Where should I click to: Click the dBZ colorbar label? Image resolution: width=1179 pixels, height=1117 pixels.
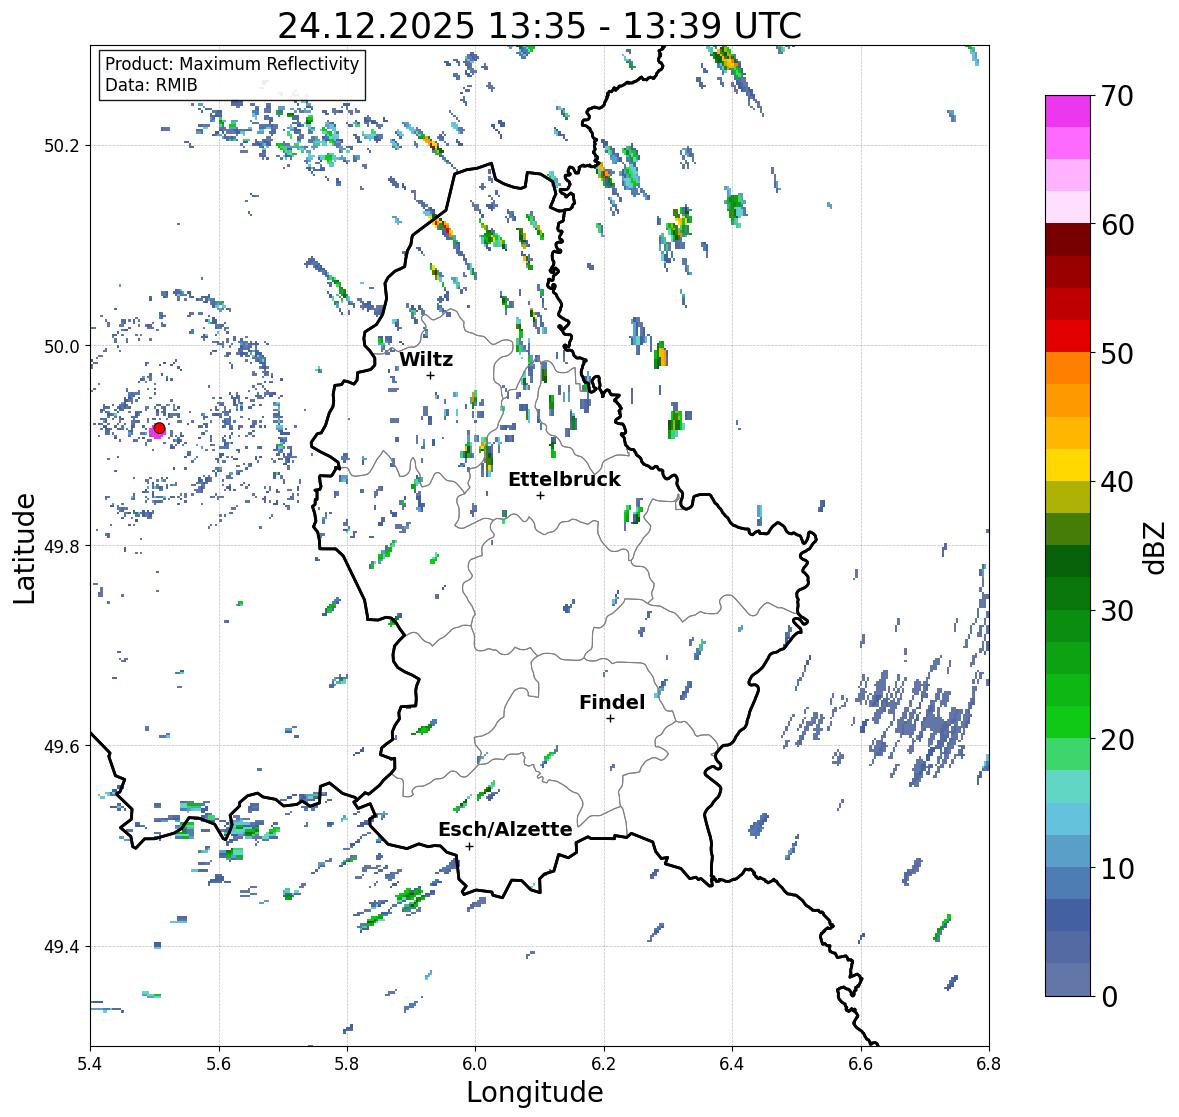[1156, 548]
